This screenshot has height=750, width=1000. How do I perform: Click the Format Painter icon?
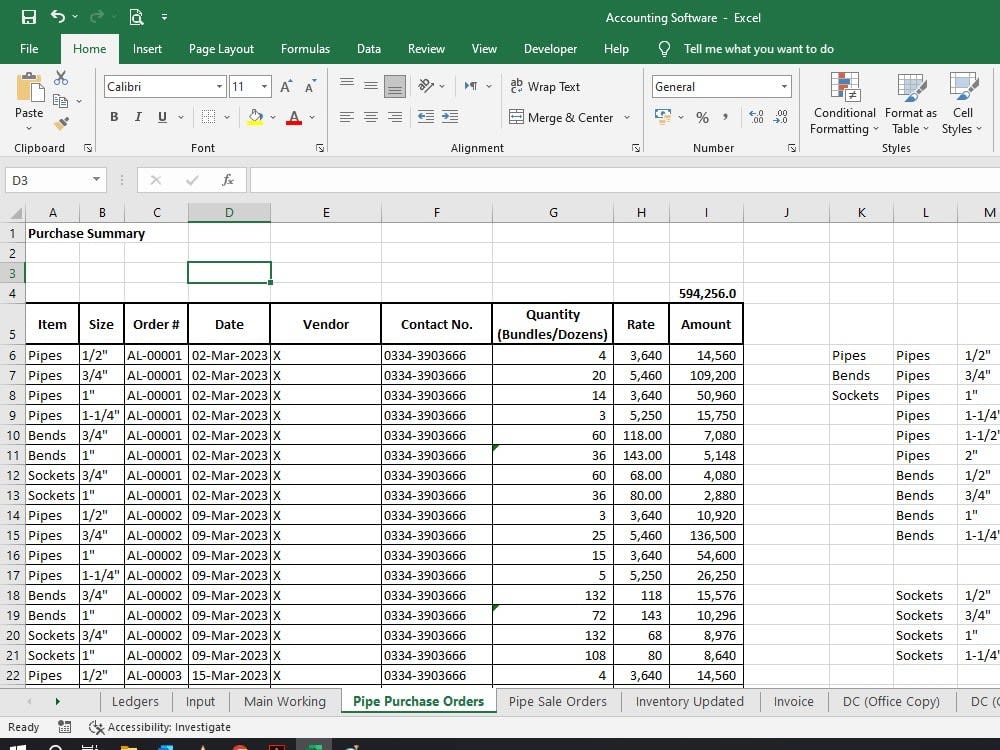tap(59, 121)
